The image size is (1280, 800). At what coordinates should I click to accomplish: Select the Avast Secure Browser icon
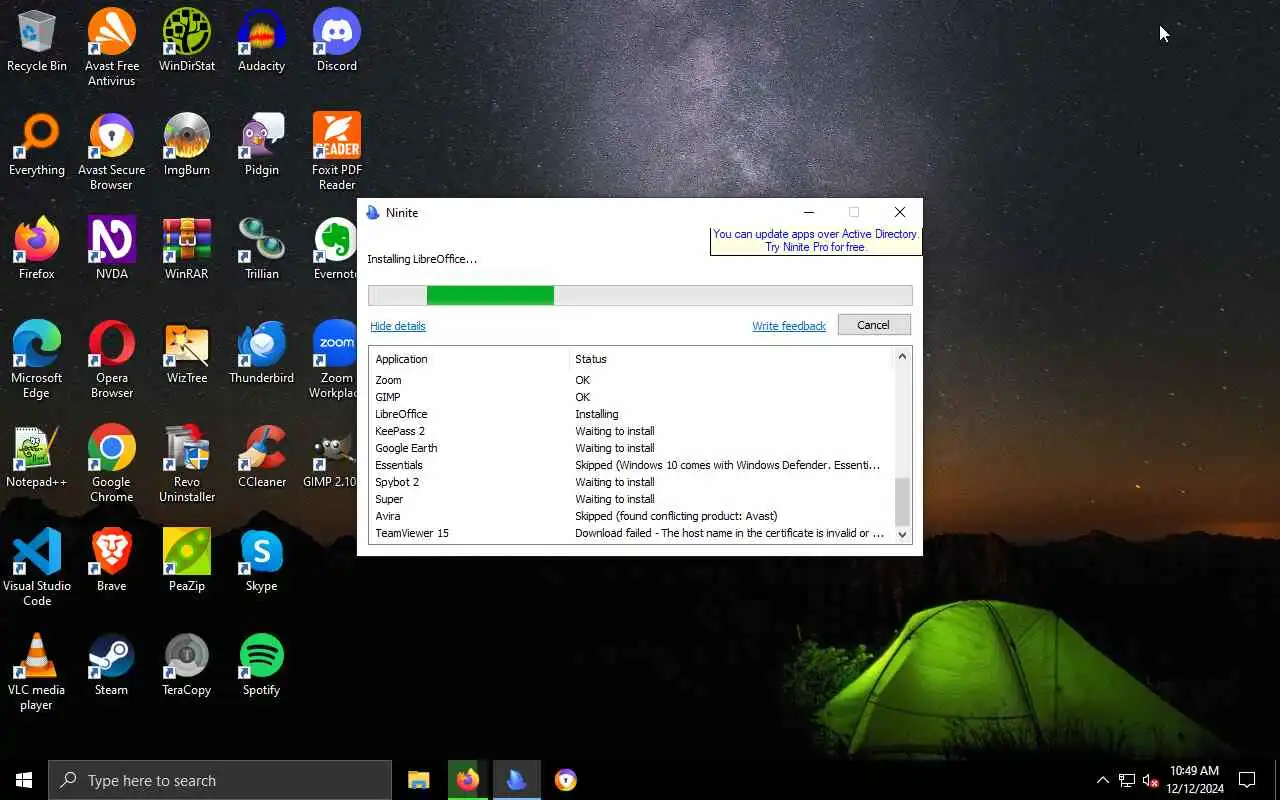(111, 152)
